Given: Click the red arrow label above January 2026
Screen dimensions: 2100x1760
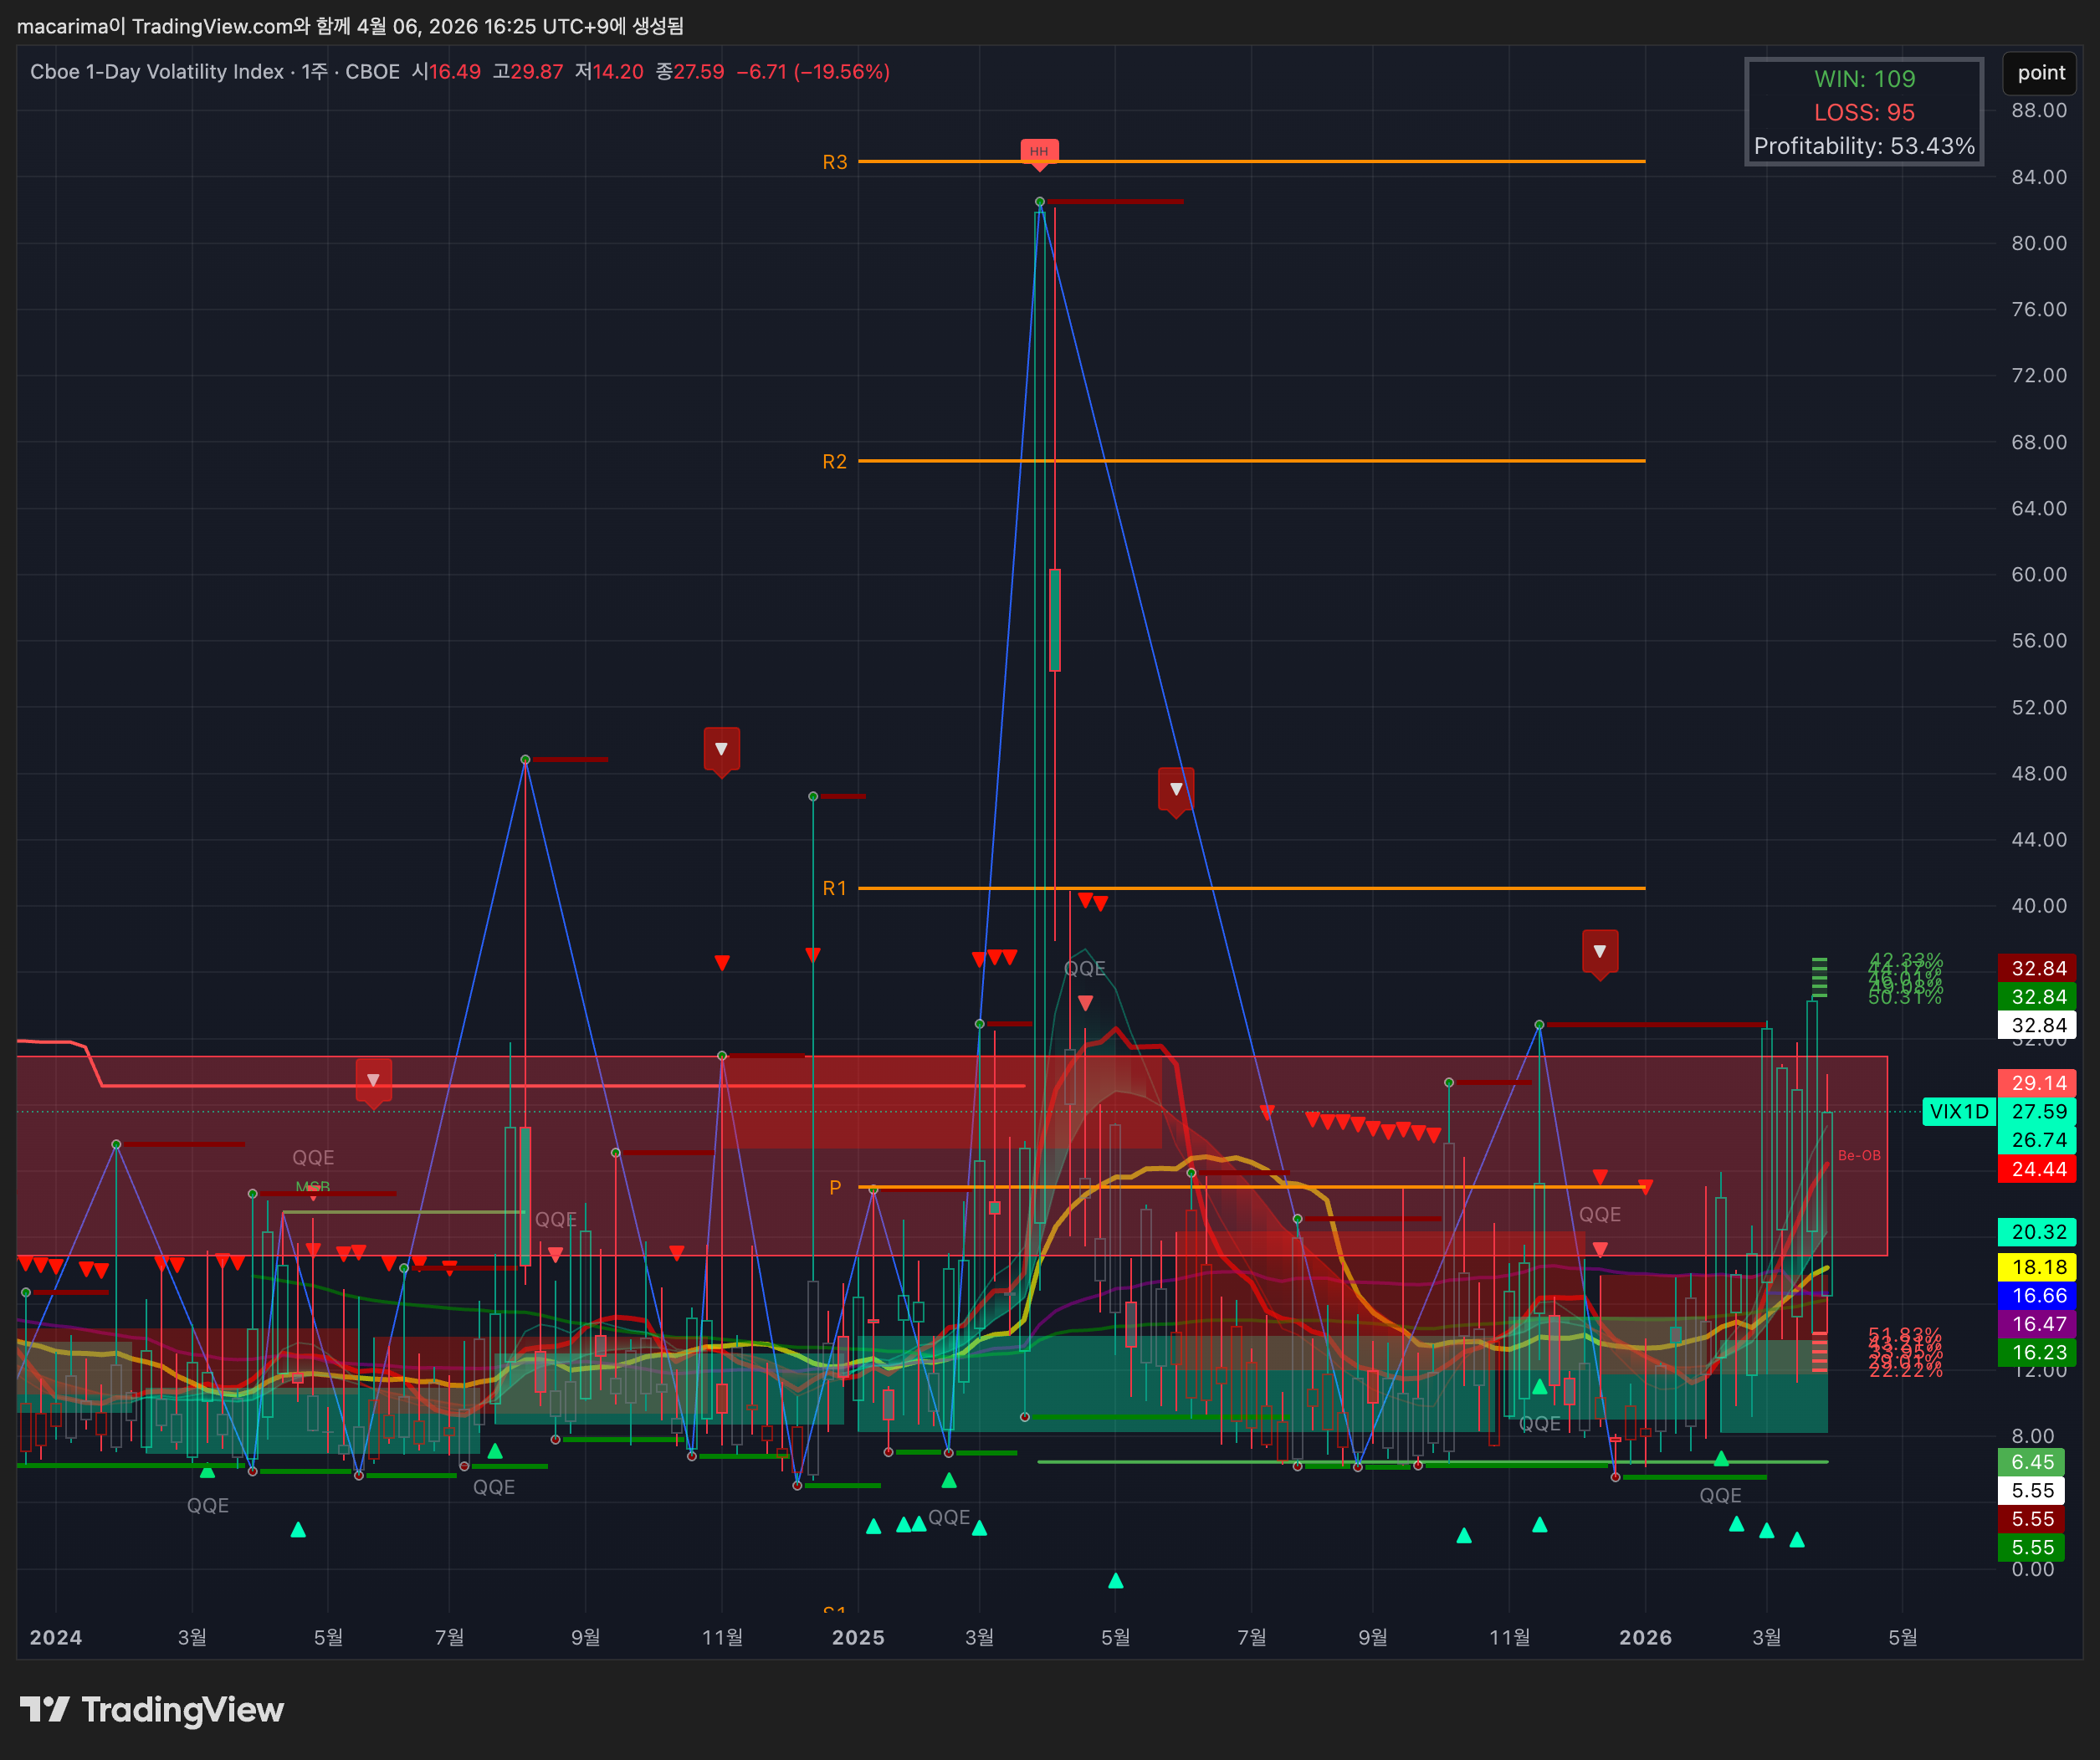Looking at the screenshot, I should click(1600, 952).
